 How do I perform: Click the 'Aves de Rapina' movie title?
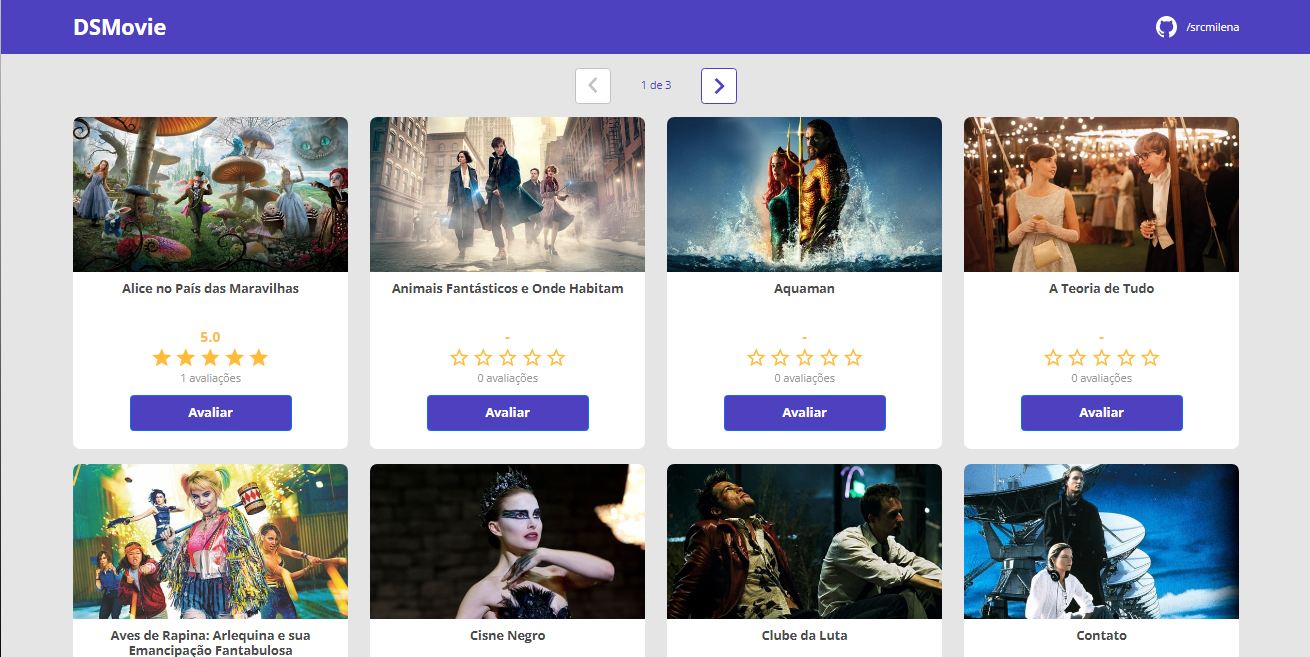click(210, 643)
